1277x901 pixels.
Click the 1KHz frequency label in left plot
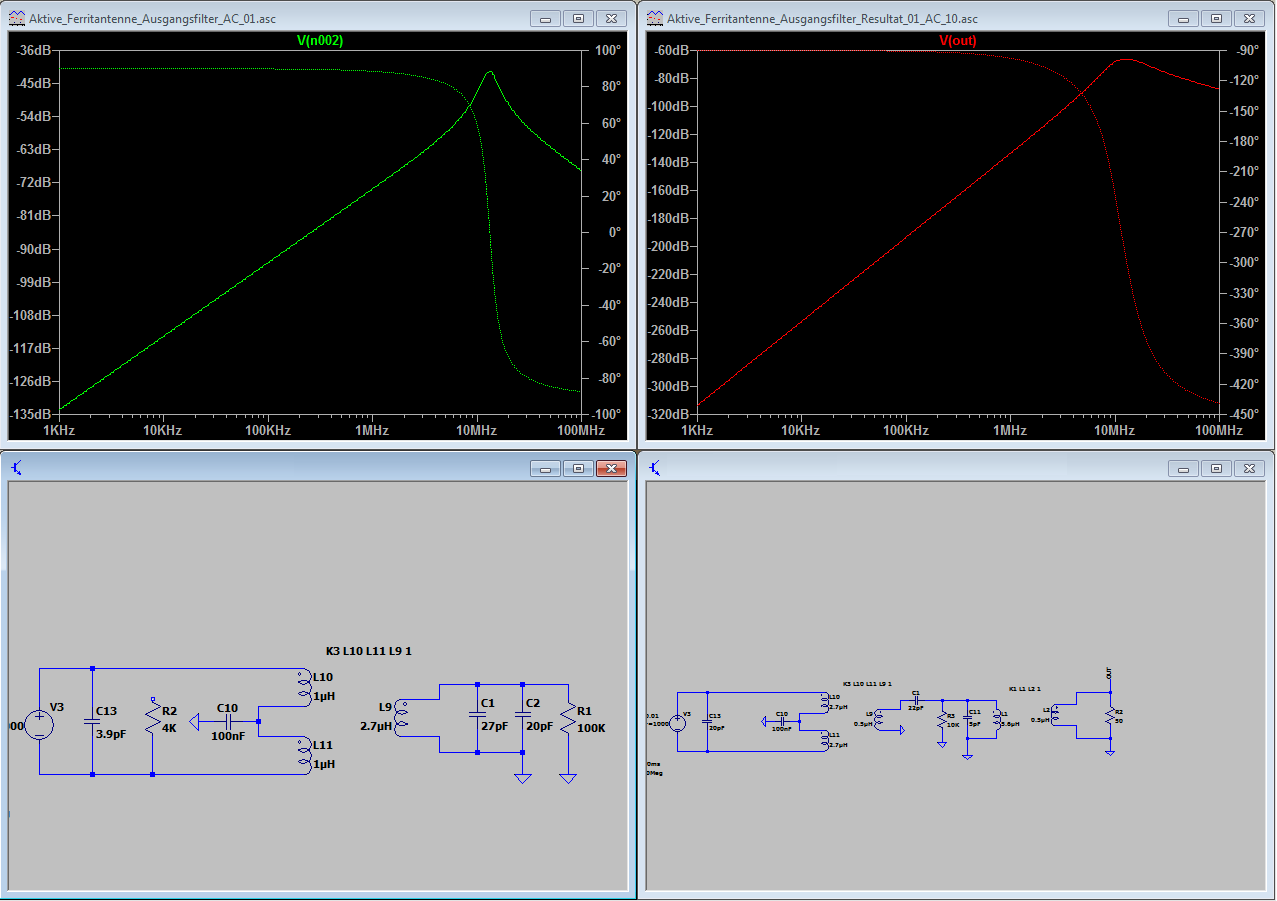point(58,431)
